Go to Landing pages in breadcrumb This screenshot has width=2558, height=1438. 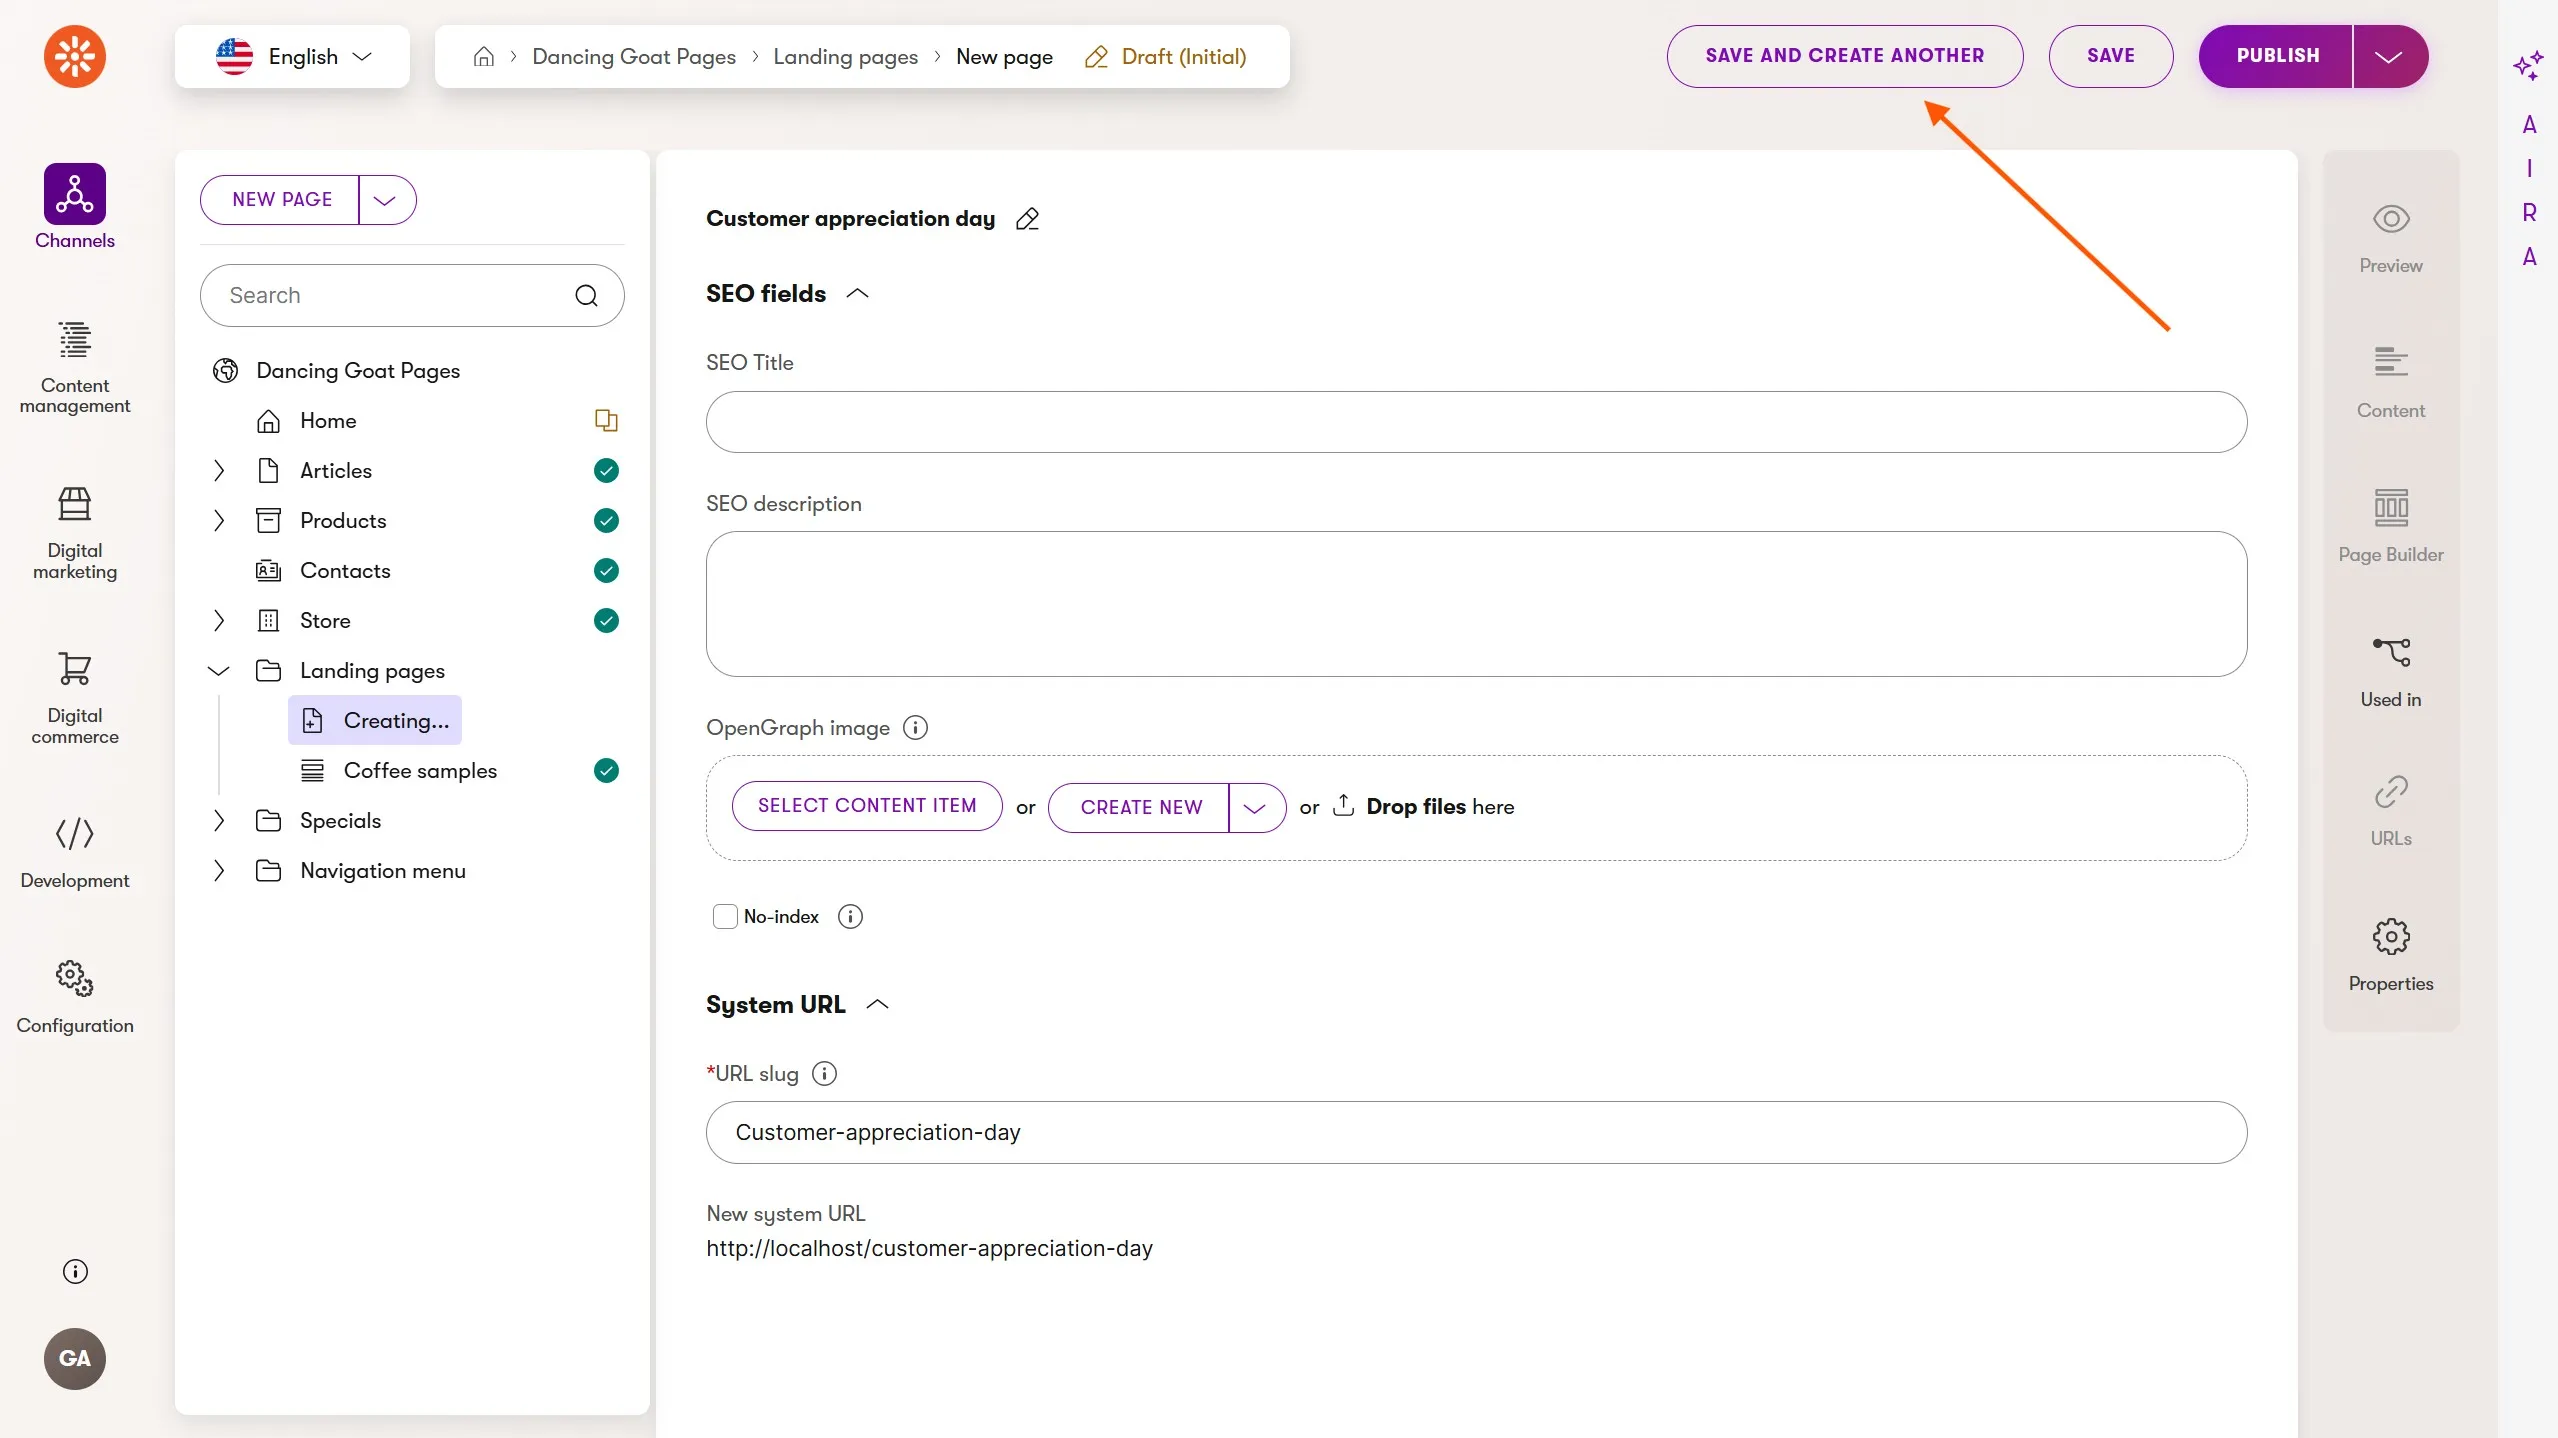tap(846, 57)
